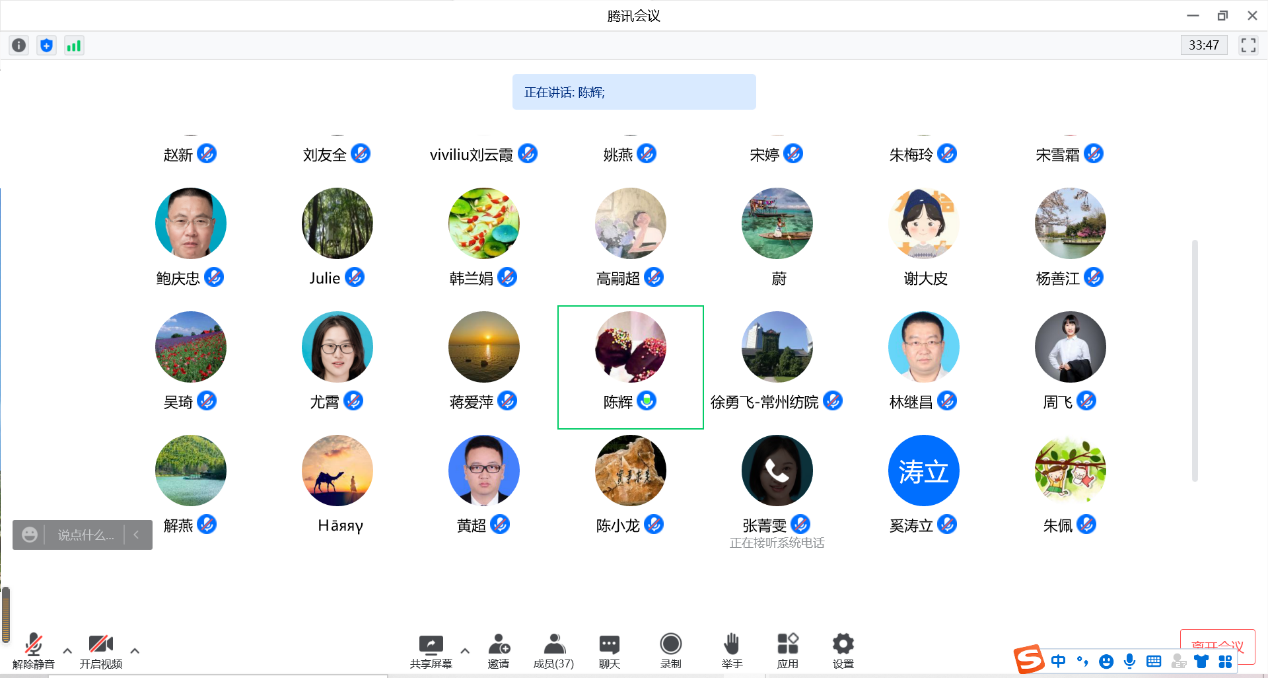Click the muted mic icon beside Julie

pyautogui.click(x=355, y=277)
